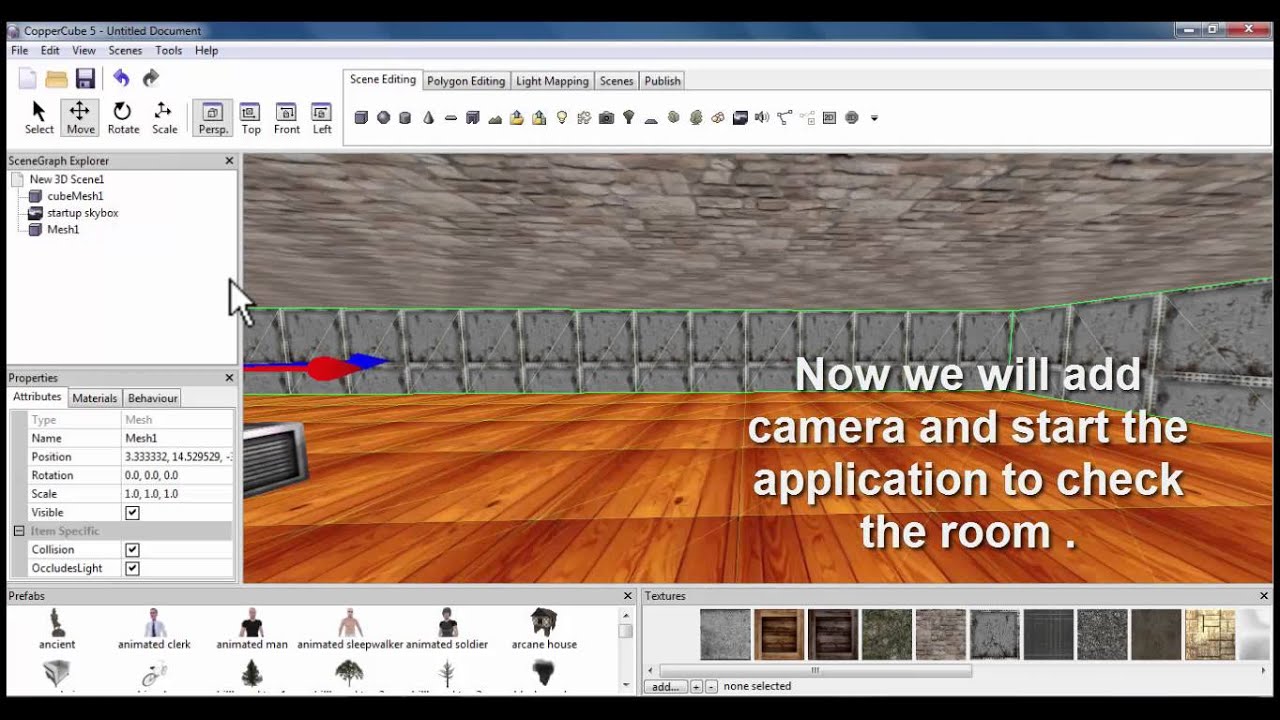
Task: Select startup skybox in scene tree
Action: click(x=82, y=213)
